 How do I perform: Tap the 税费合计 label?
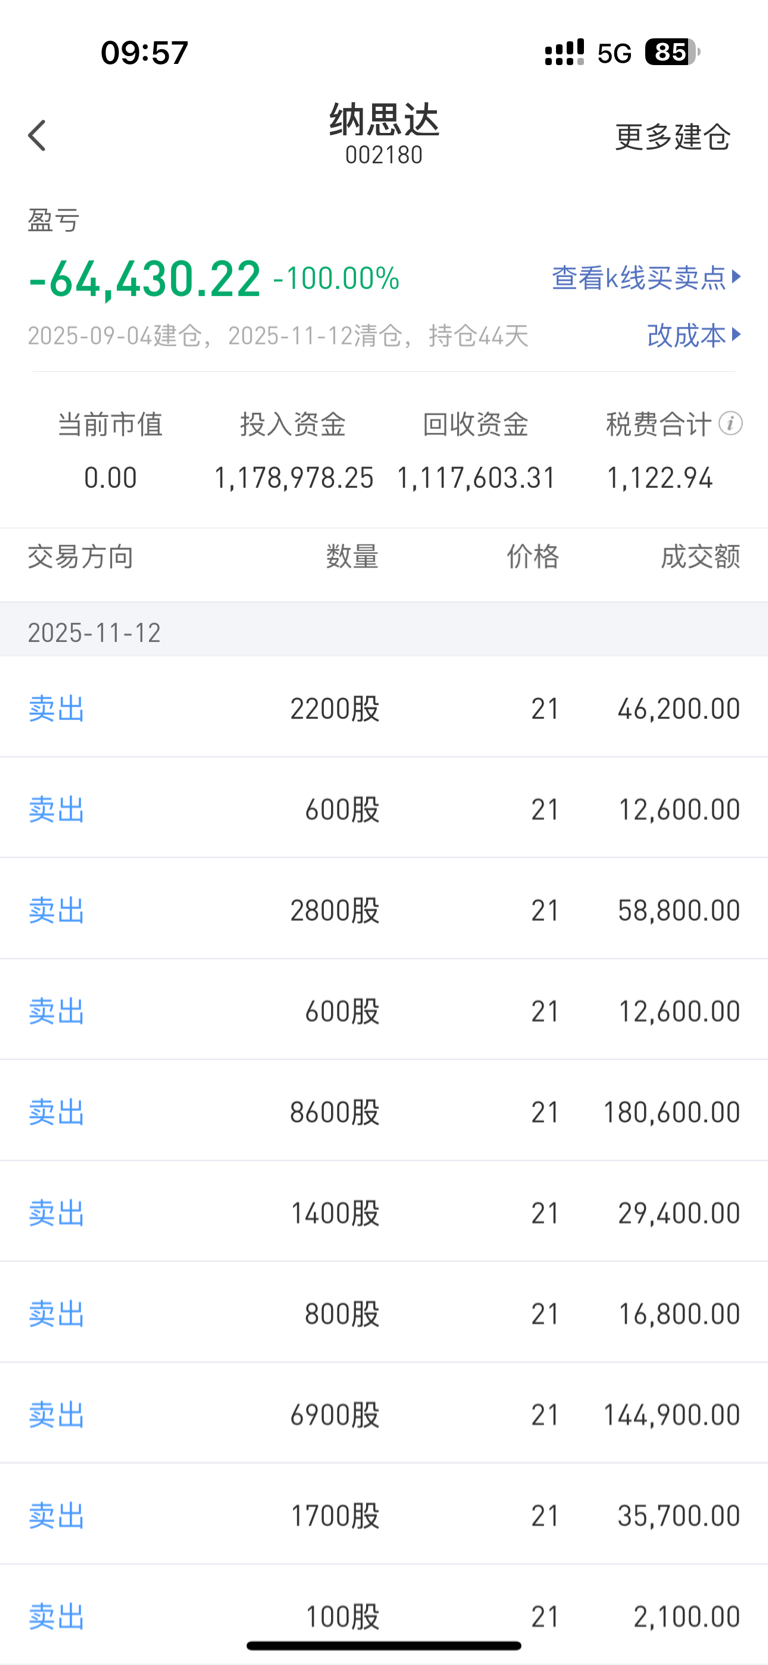coord(659,424)
